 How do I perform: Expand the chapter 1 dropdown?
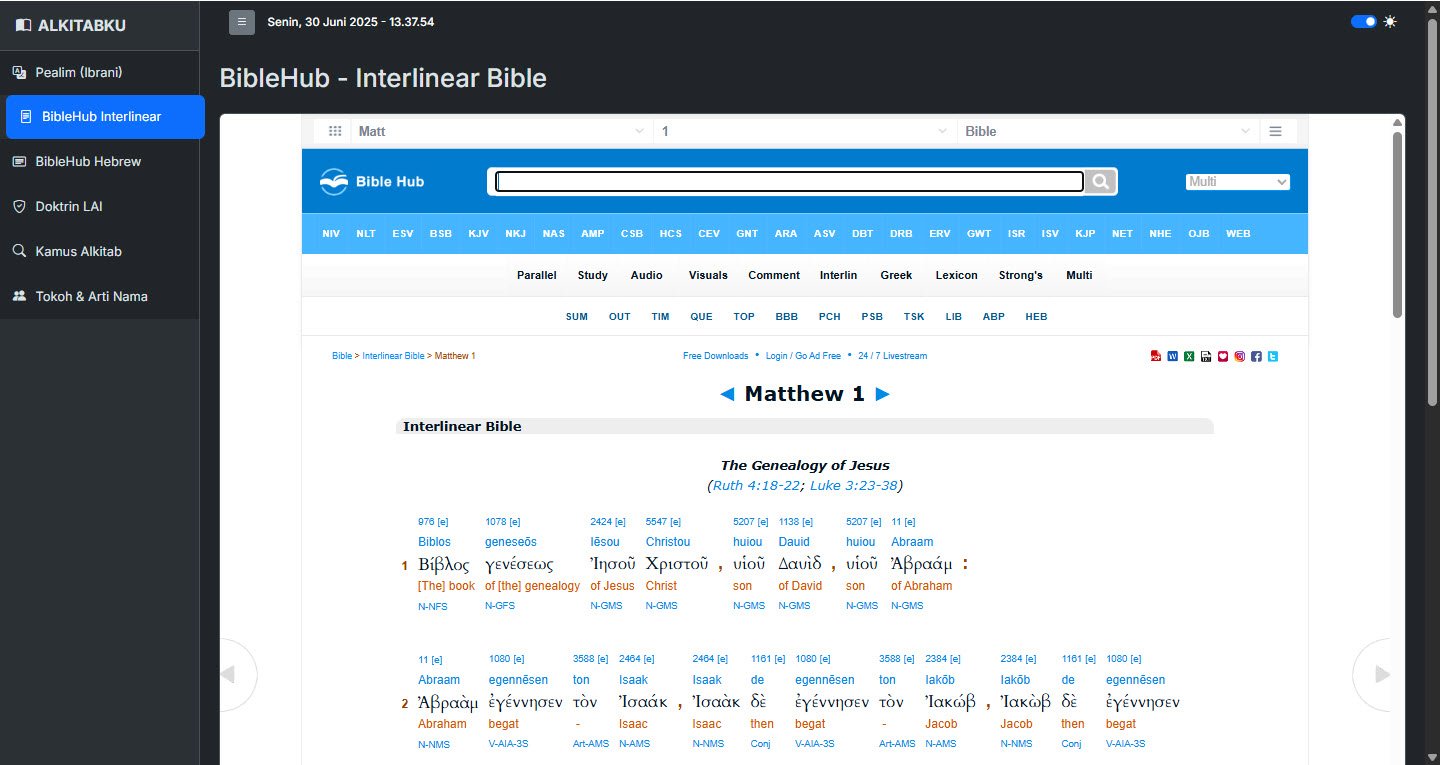(x=805, y=131)
